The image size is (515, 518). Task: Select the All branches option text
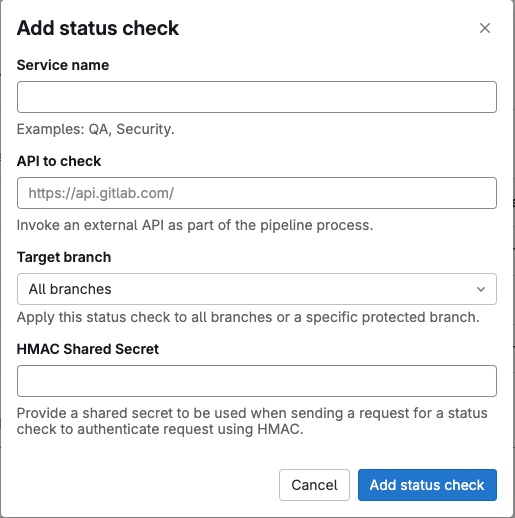(x=70, y=289)
